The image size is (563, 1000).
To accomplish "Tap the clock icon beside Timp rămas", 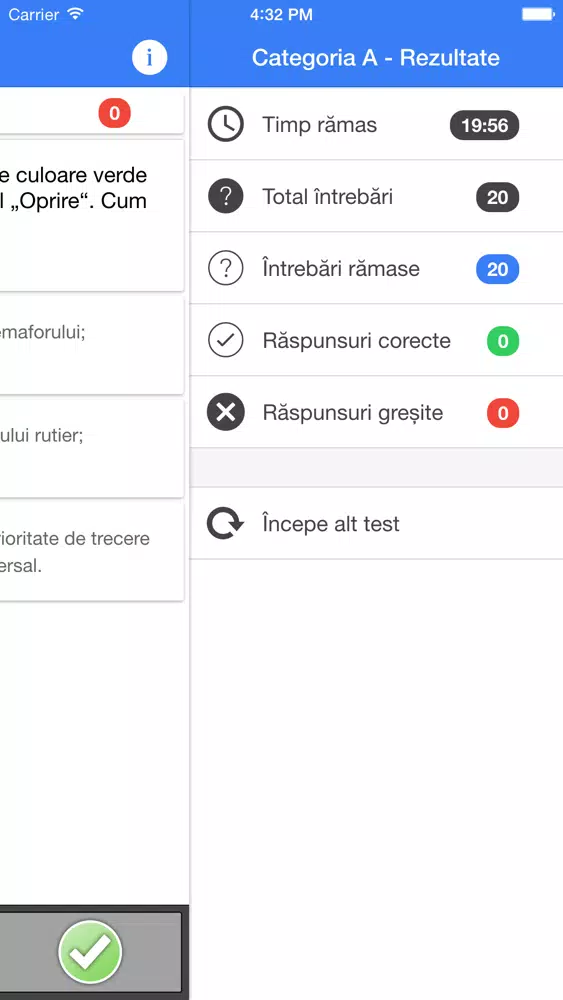I will 226,124.
